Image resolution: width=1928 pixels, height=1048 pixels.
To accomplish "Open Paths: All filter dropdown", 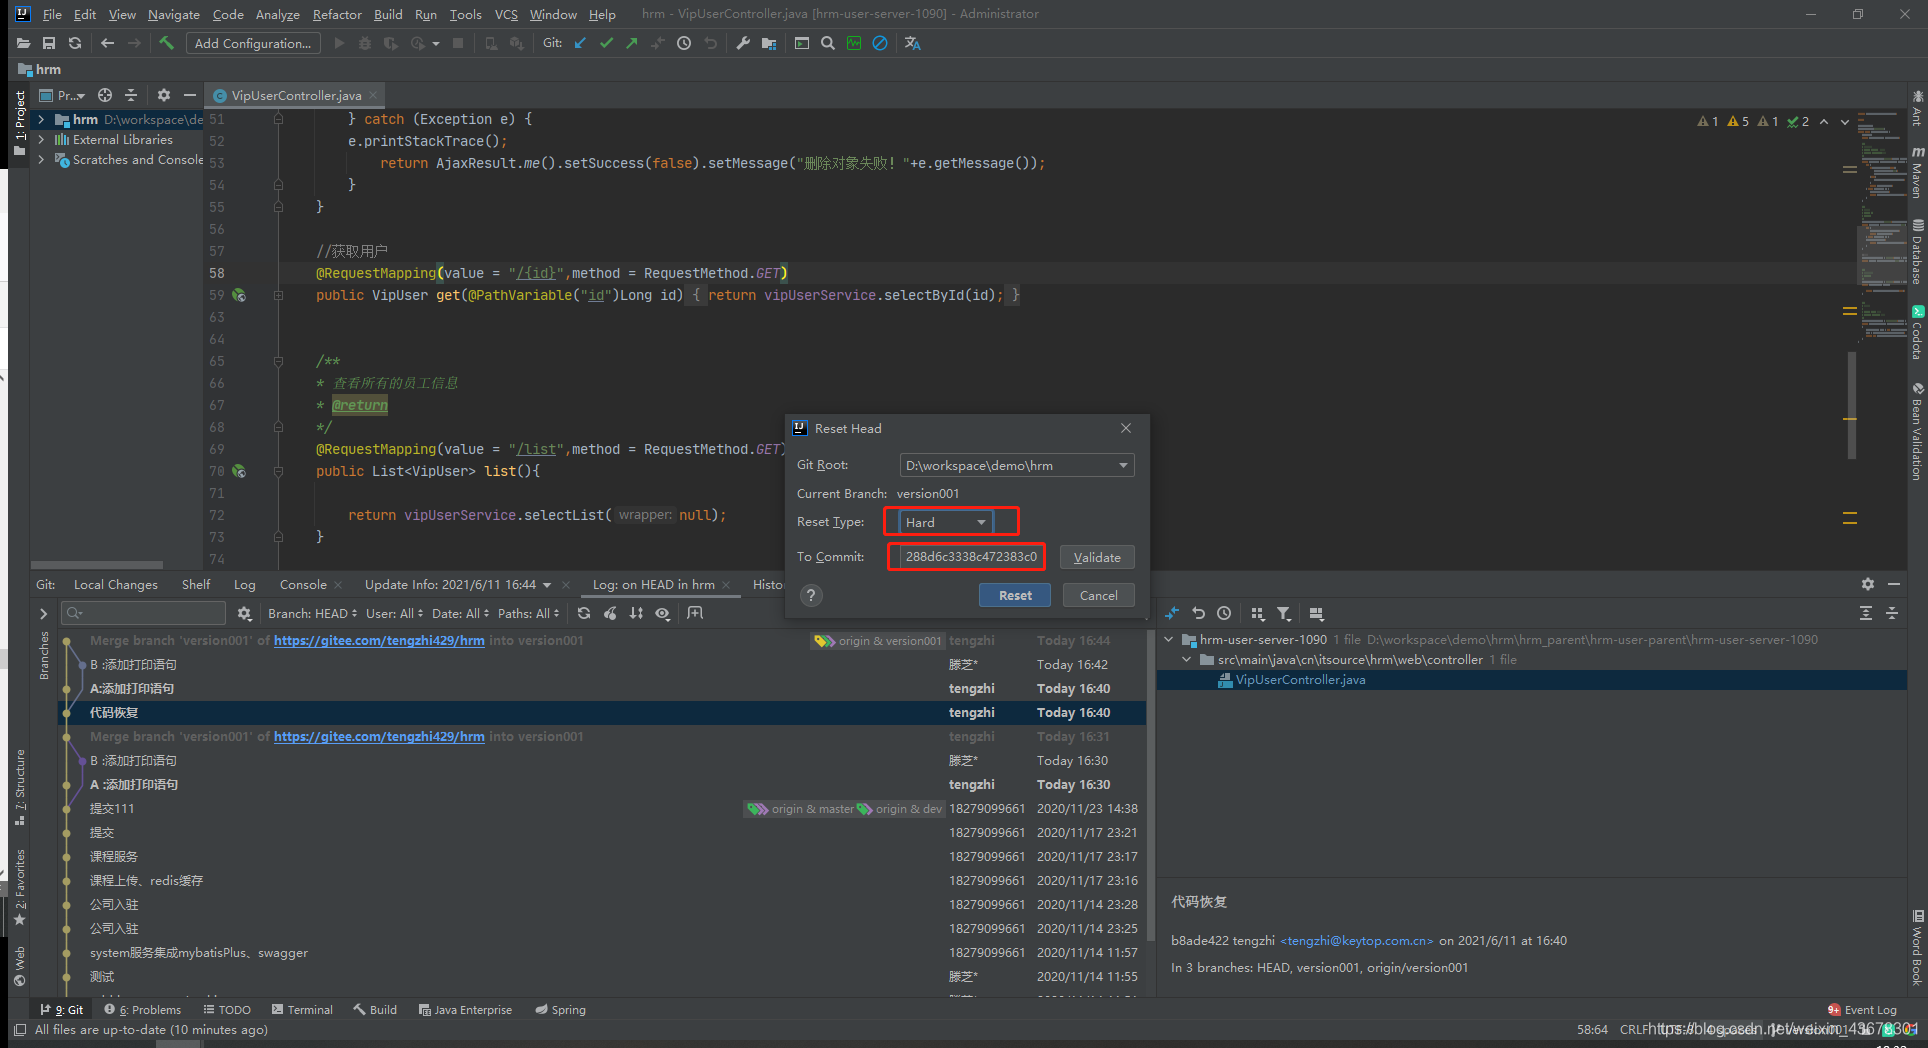I will click(528, 613).
